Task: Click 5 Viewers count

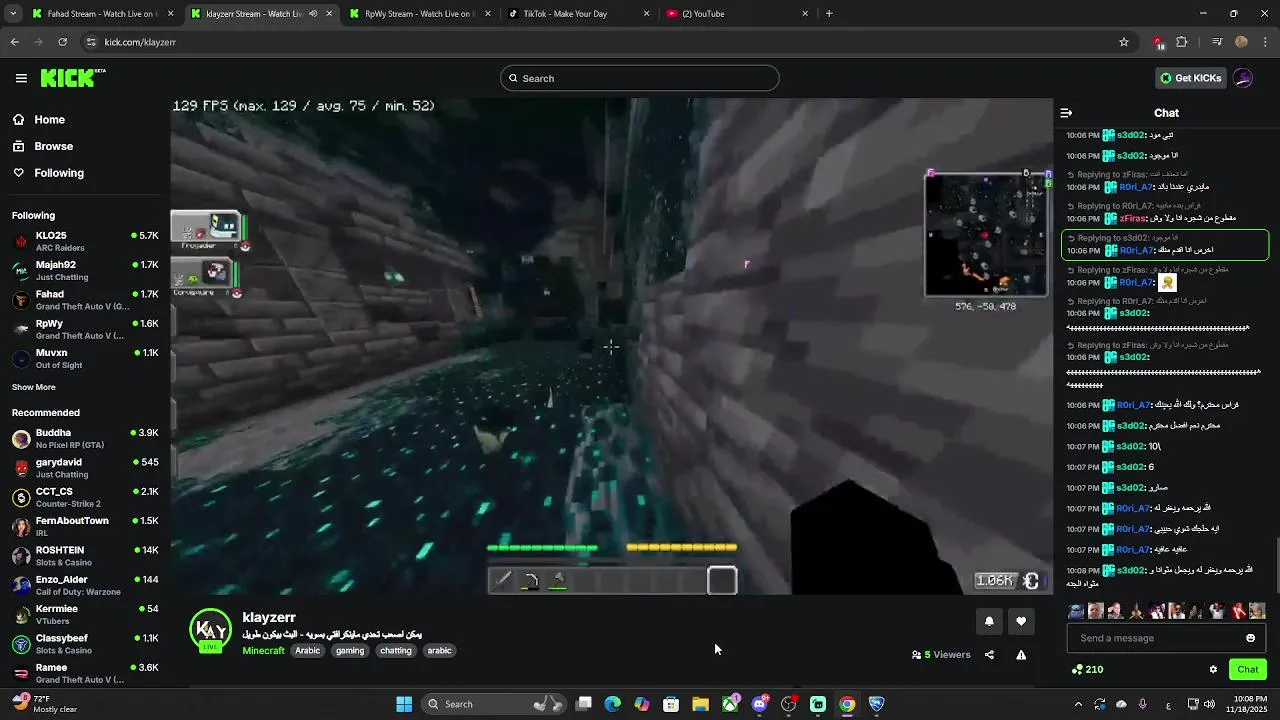Action: (941, 655)
